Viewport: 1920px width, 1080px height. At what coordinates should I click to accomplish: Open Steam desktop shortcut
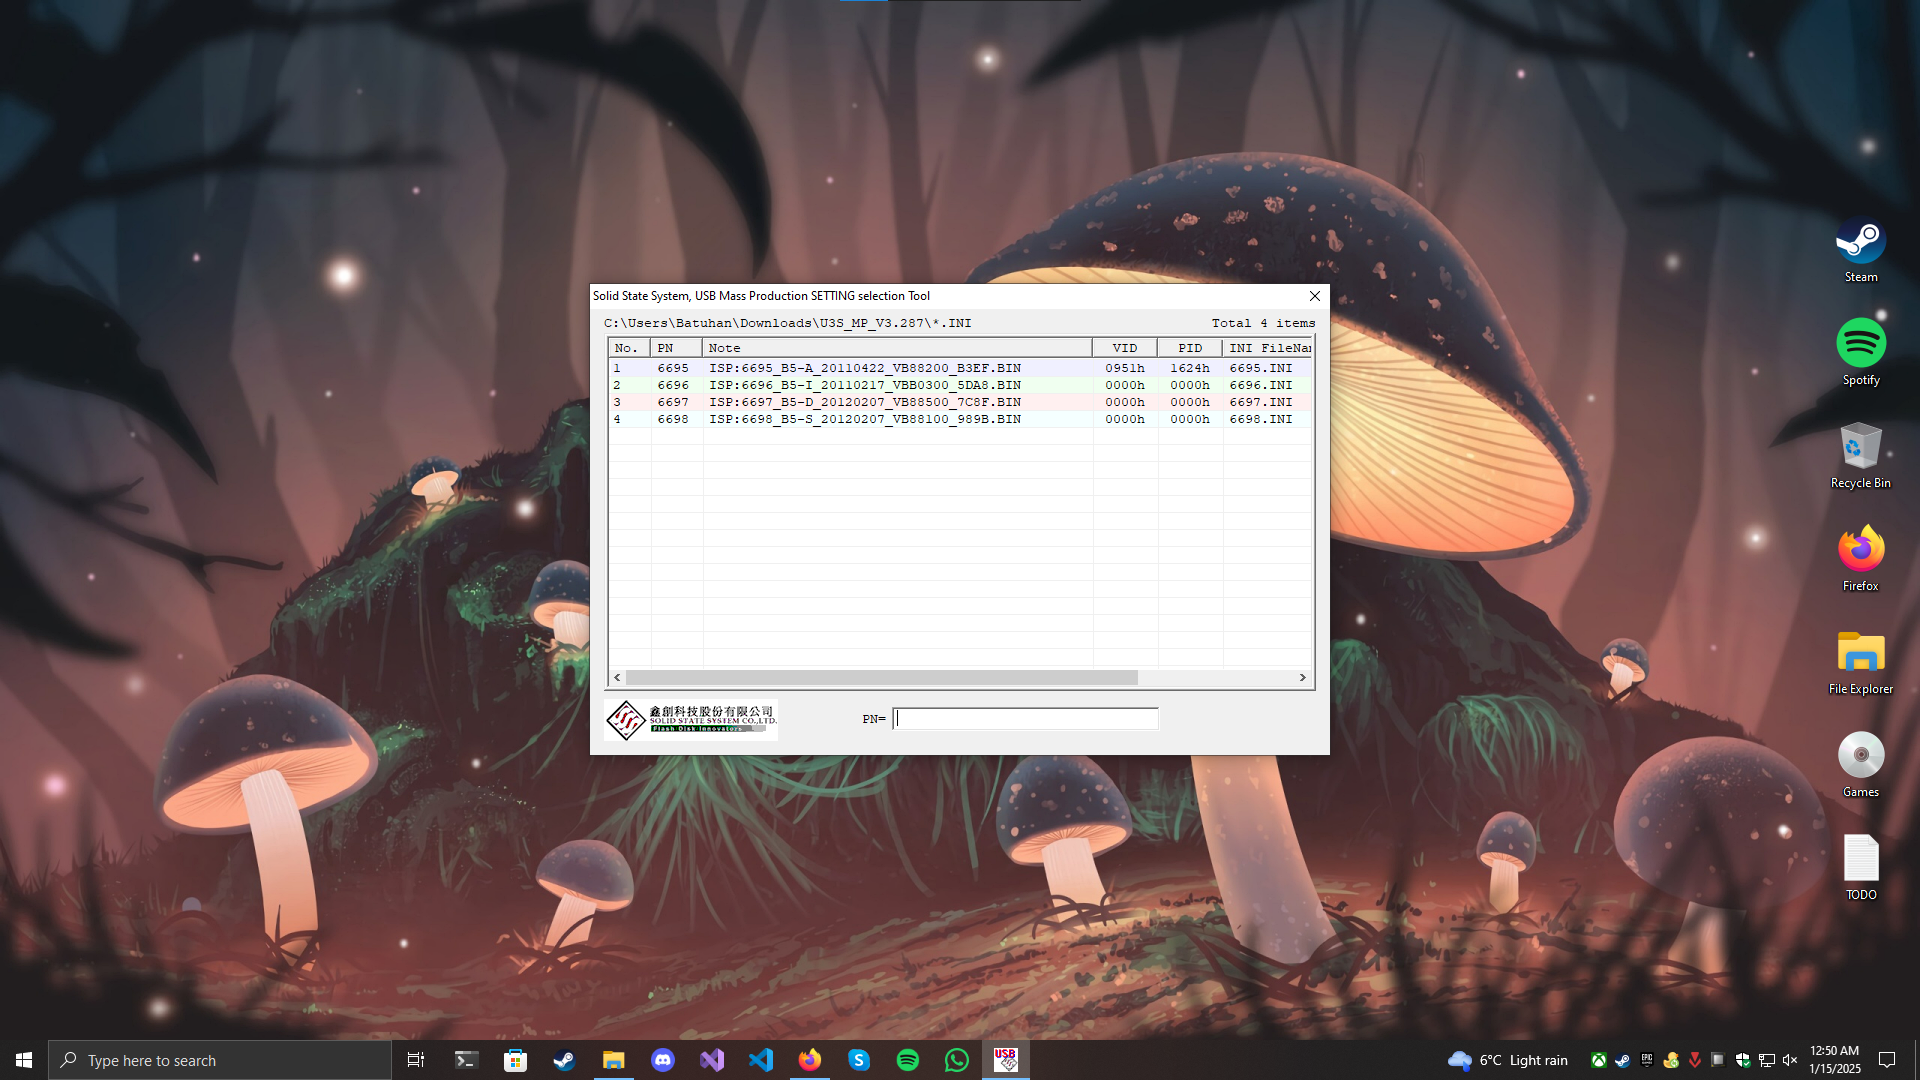[x=1860, y=242]
